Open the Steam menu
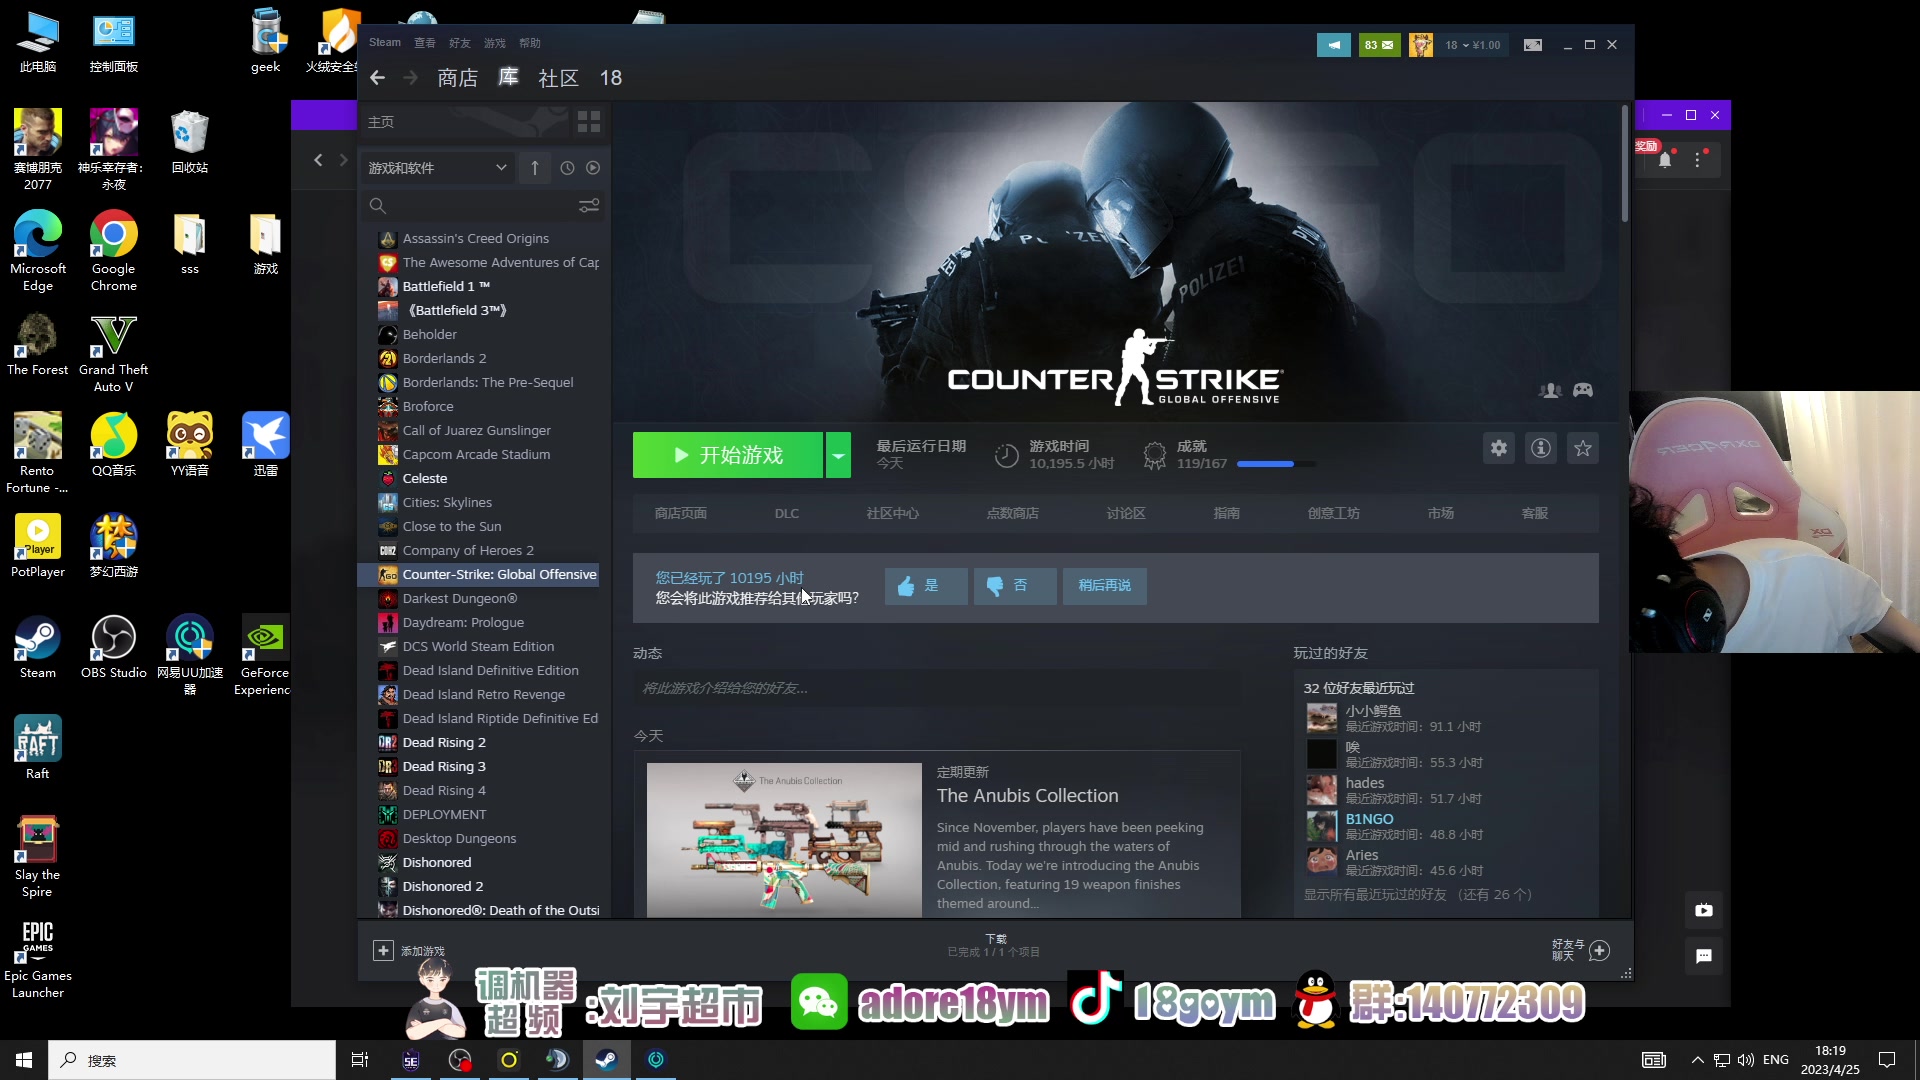Viewport: 1920px width, 1080px height. (385, 42)
